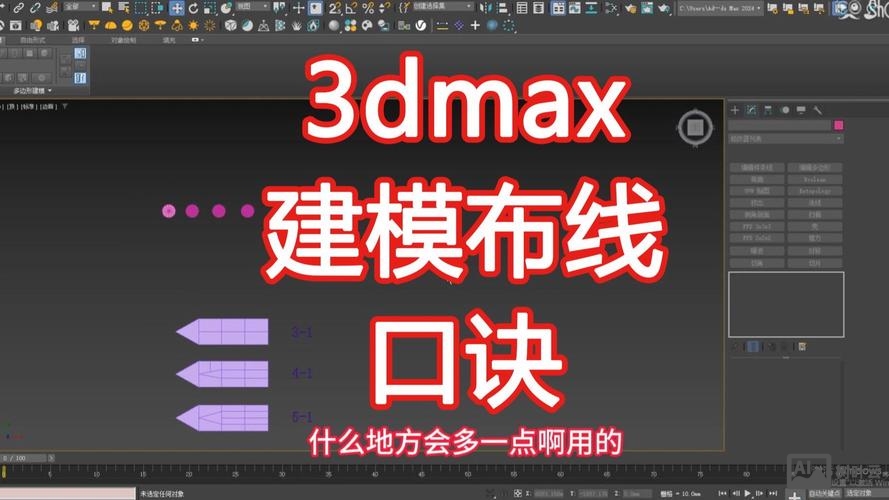Open the Curve Editor icon
Screen dimensions: 889x500
[x=574, y=7]
